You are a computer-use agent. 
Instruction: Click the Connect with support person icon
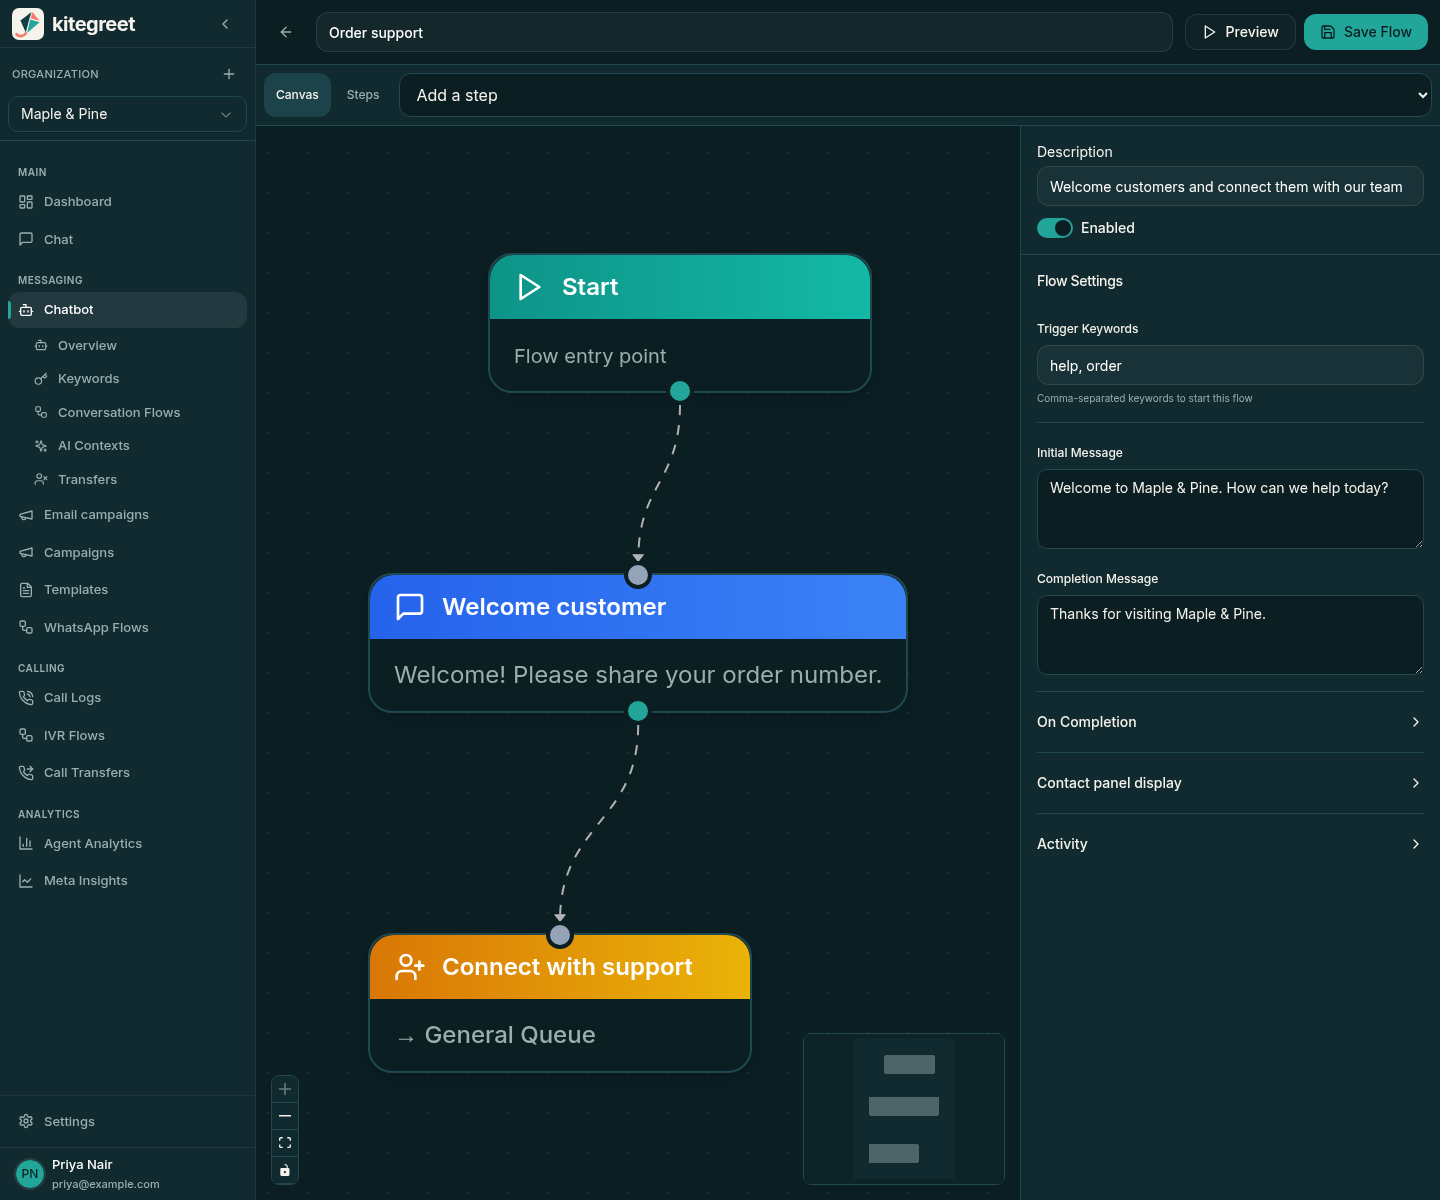tap(410, 967)
